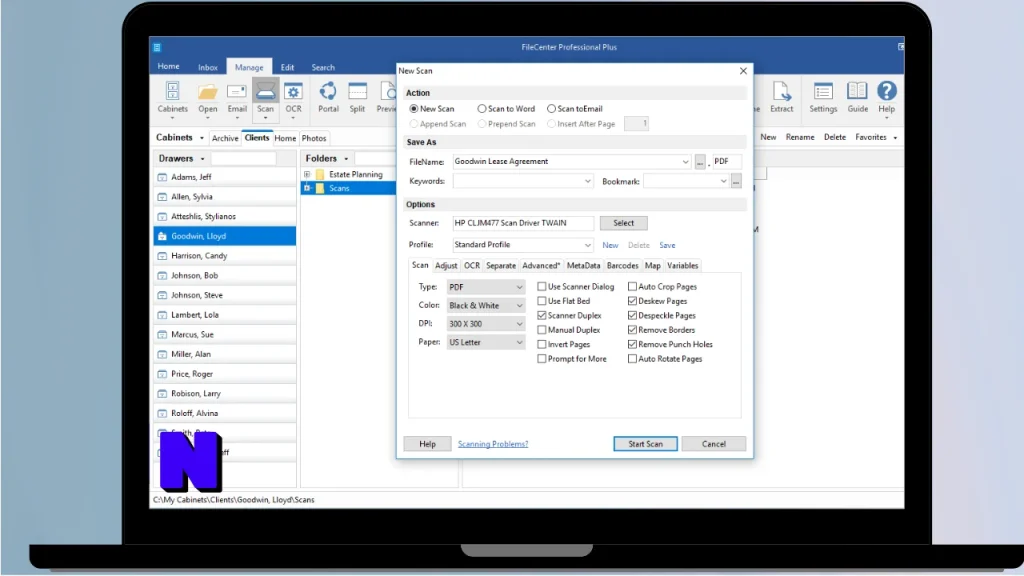Enable Auto Rotate Pages checkbox
The height and width of the screenshot is (576, 1024).
click(632, 359)
